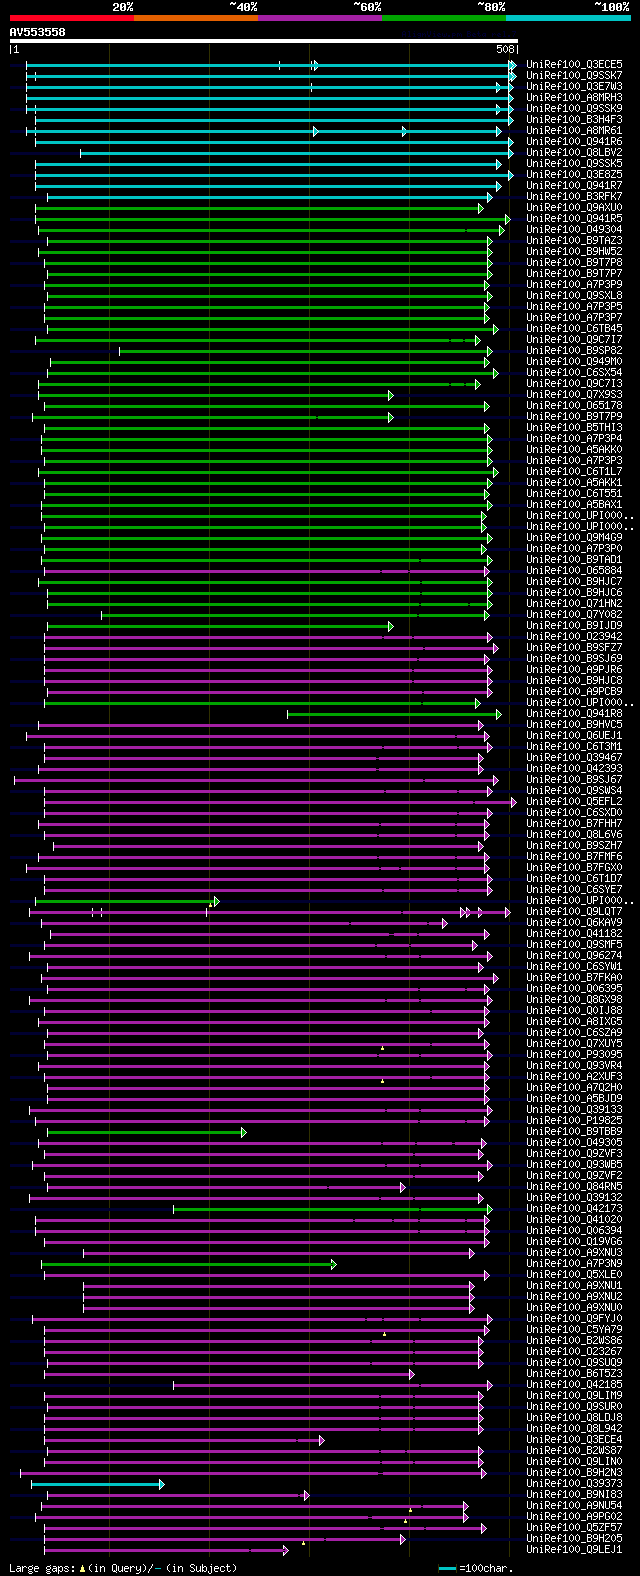Click the red 20% identity legend segment
Viewport: 640px width, 1576px height.
(x=72, y=18)
